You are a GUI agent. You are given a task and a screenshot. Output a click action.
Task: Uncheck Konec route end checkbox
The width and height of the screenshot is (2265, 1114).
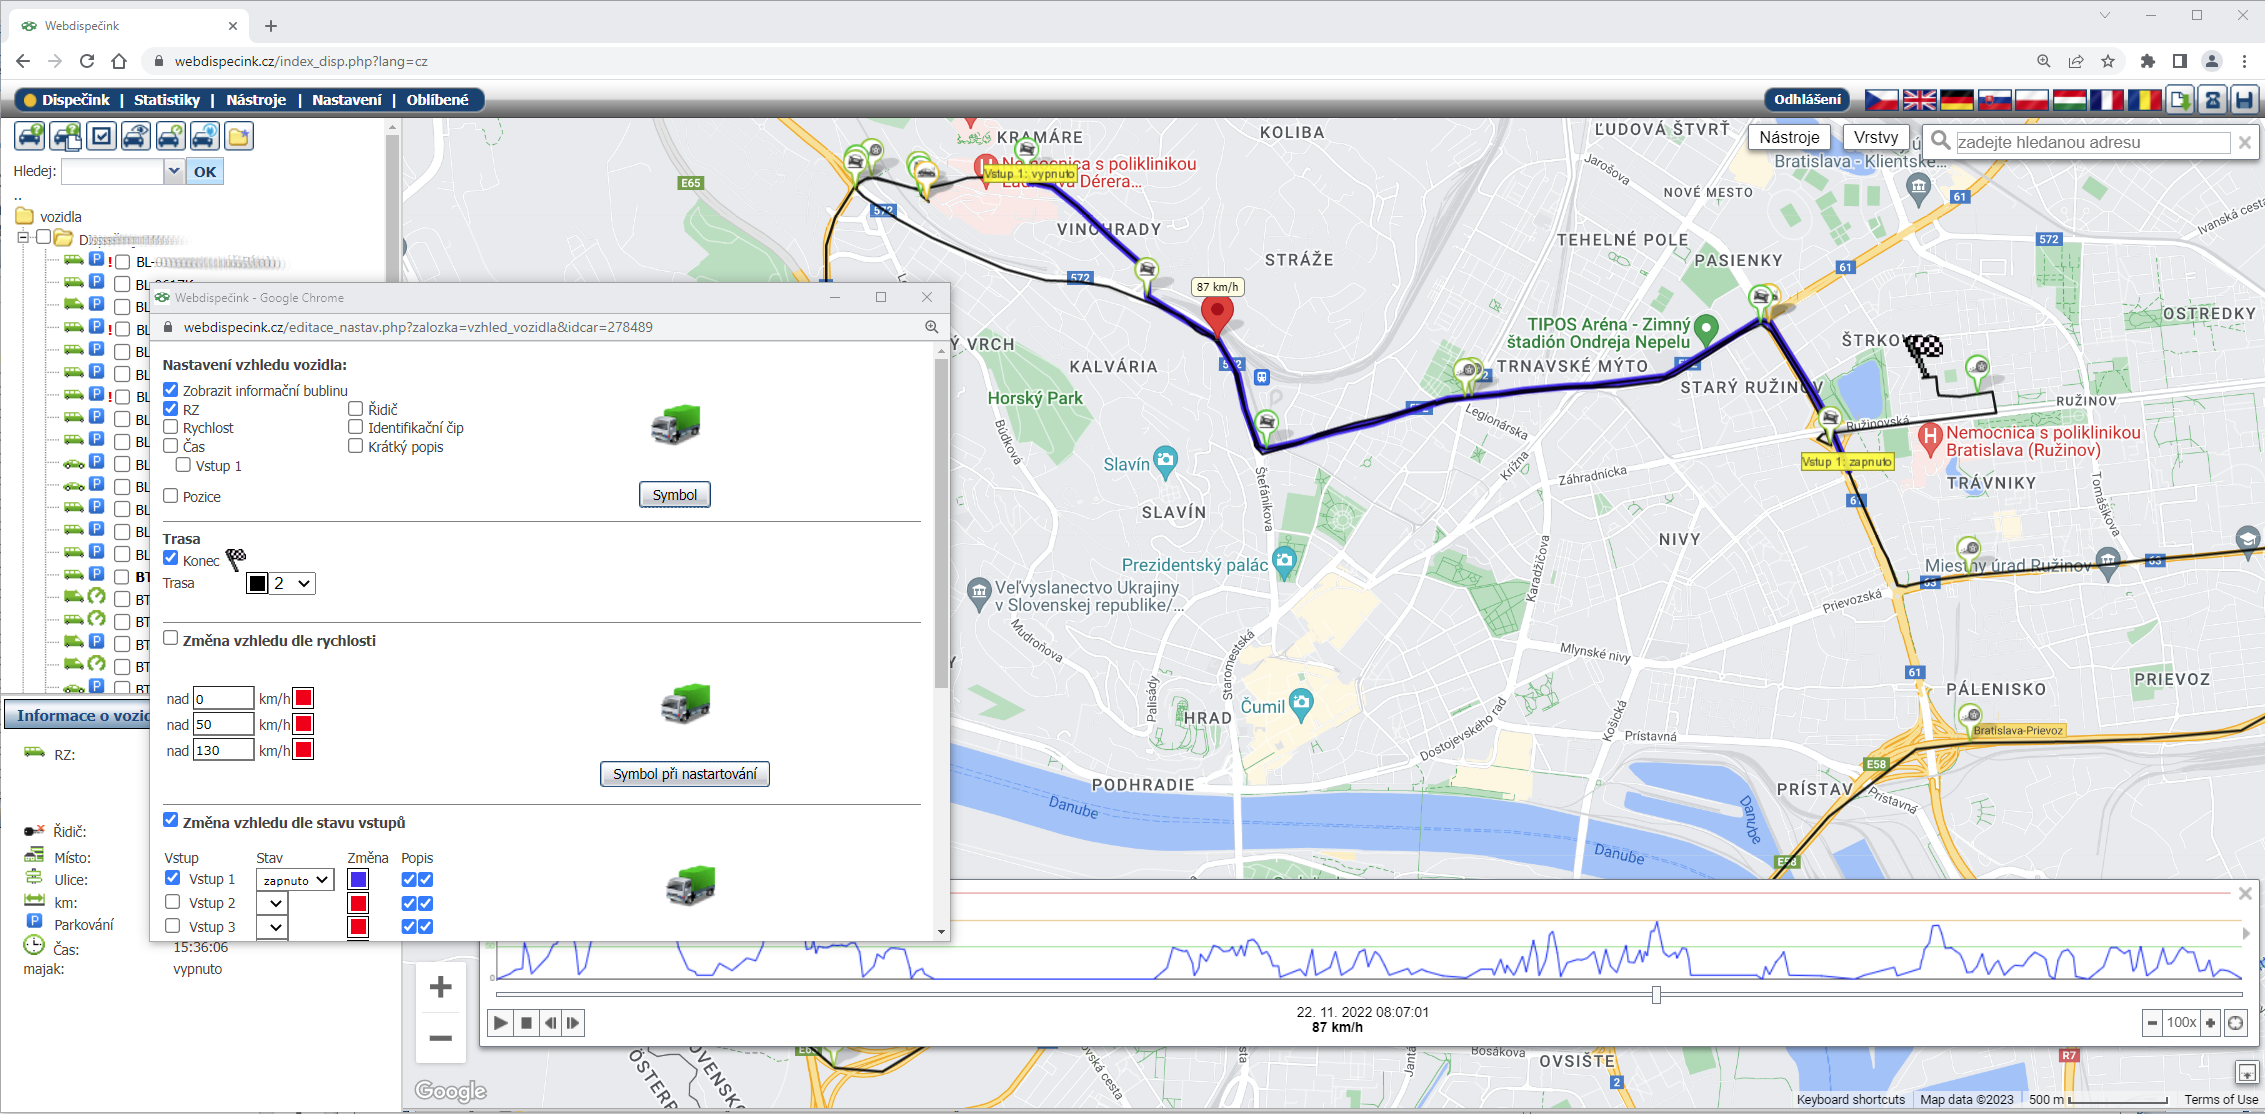click(171, 559)
